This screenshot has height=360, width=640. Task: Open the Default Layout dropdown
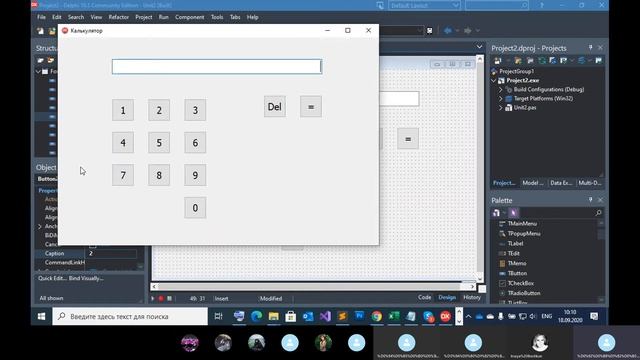point(424,5)
